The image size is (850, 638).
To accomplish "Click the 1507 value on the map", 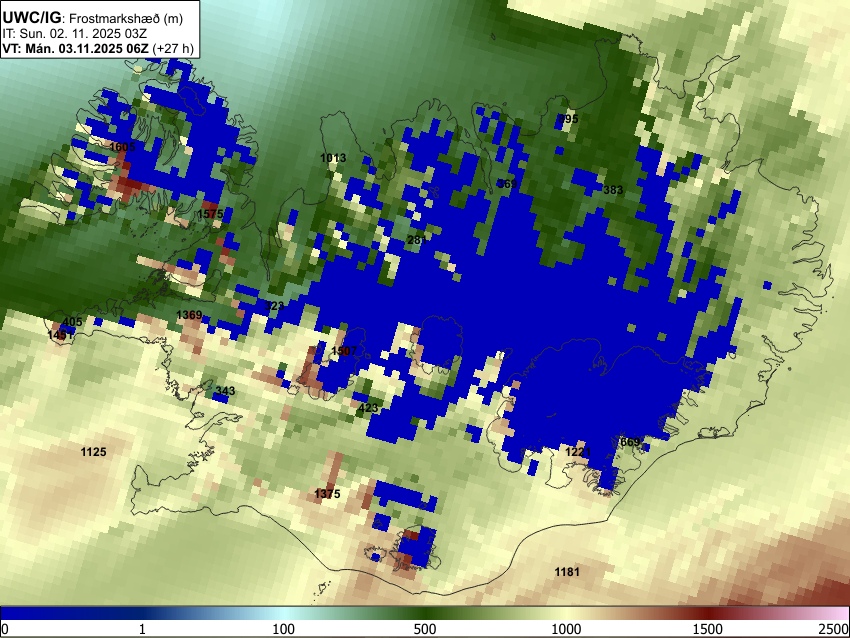I will click(x=344, y=350).
